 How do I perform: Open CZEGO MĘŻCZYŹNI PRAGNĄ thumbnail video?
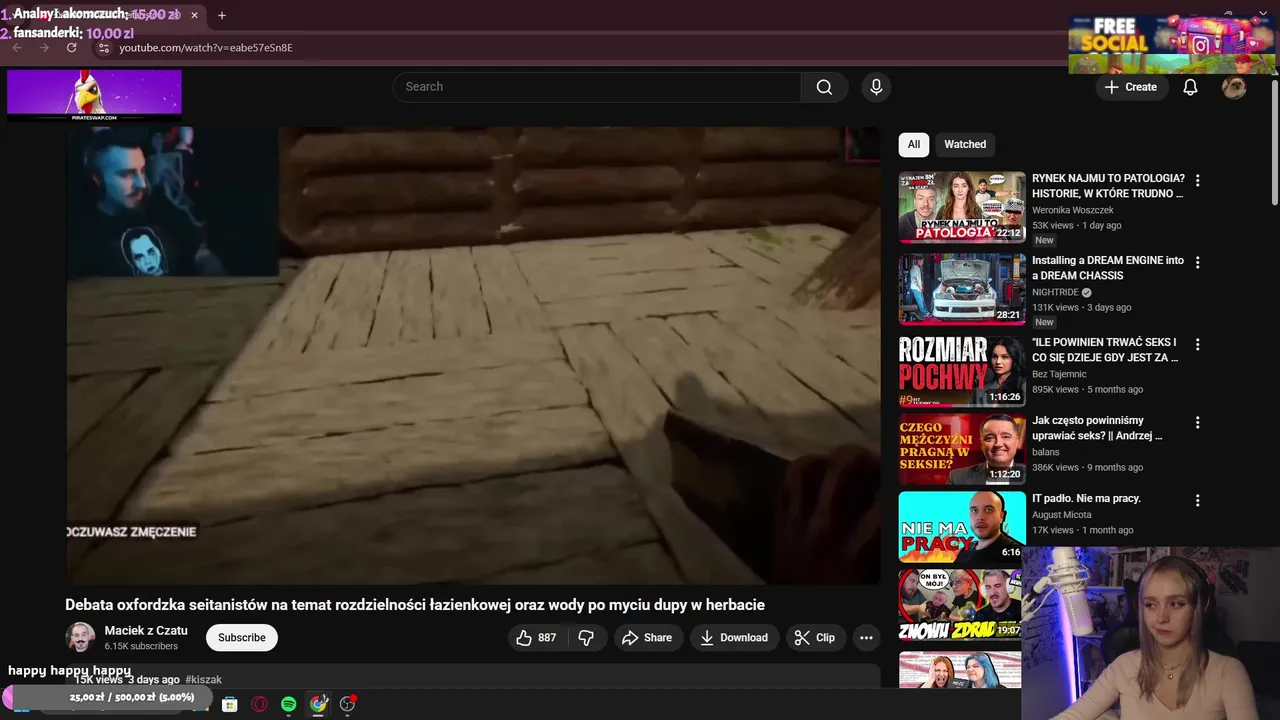[962, 449]
